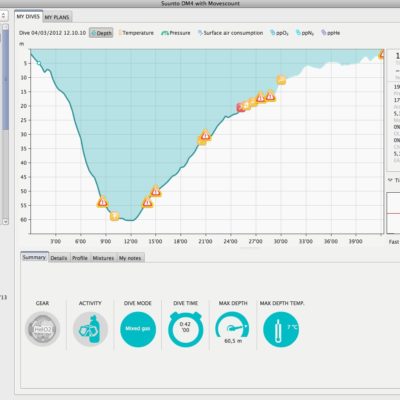400x400 pixels.
Task: Toggle the Depth graph series
Action: coord(101,33)
